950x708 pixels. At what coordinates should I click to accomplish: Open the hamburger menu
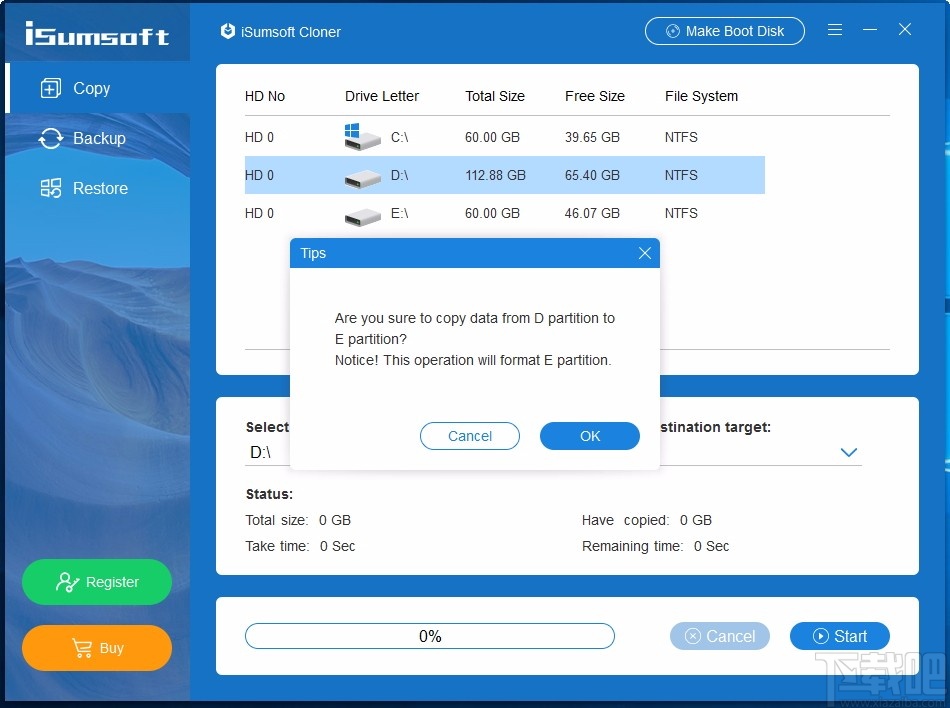click(x=835, y=30)
